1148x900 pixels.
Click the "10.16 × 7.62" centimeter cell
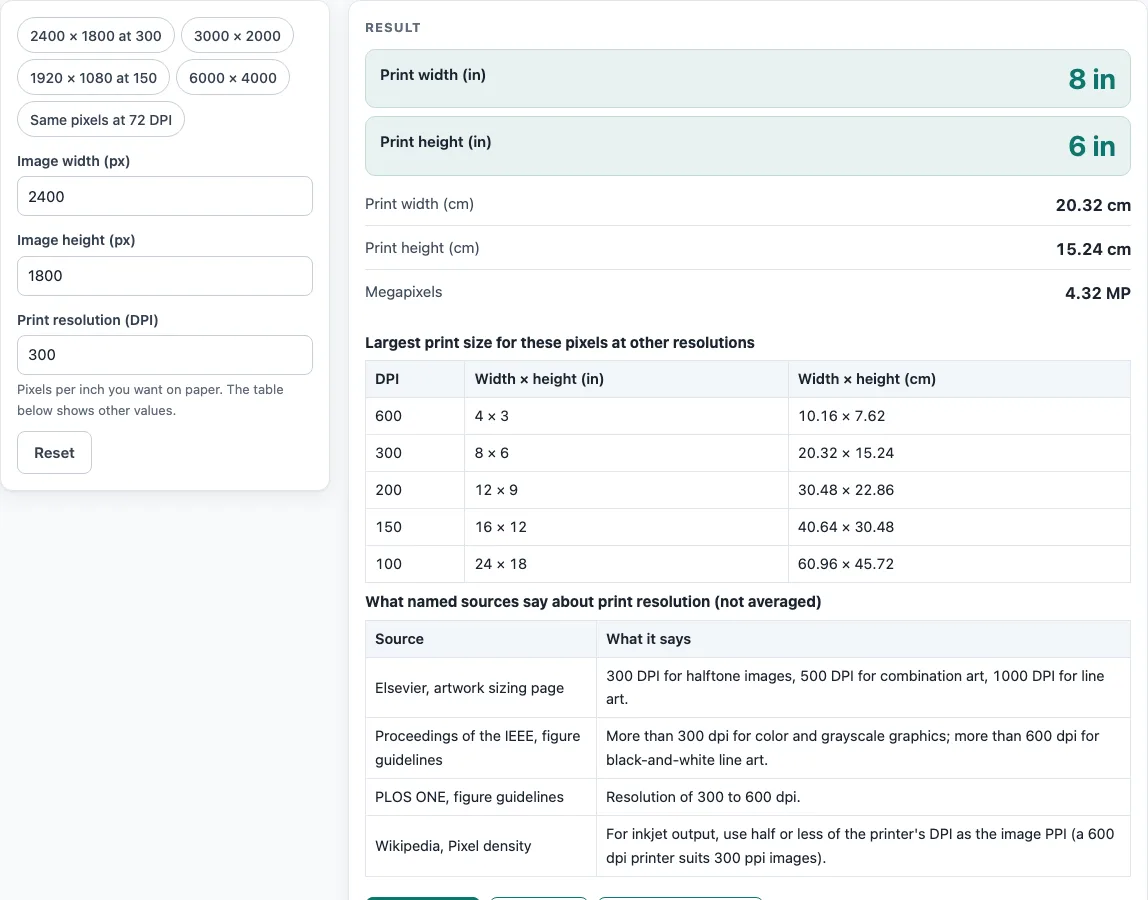[x=959, y=416]
